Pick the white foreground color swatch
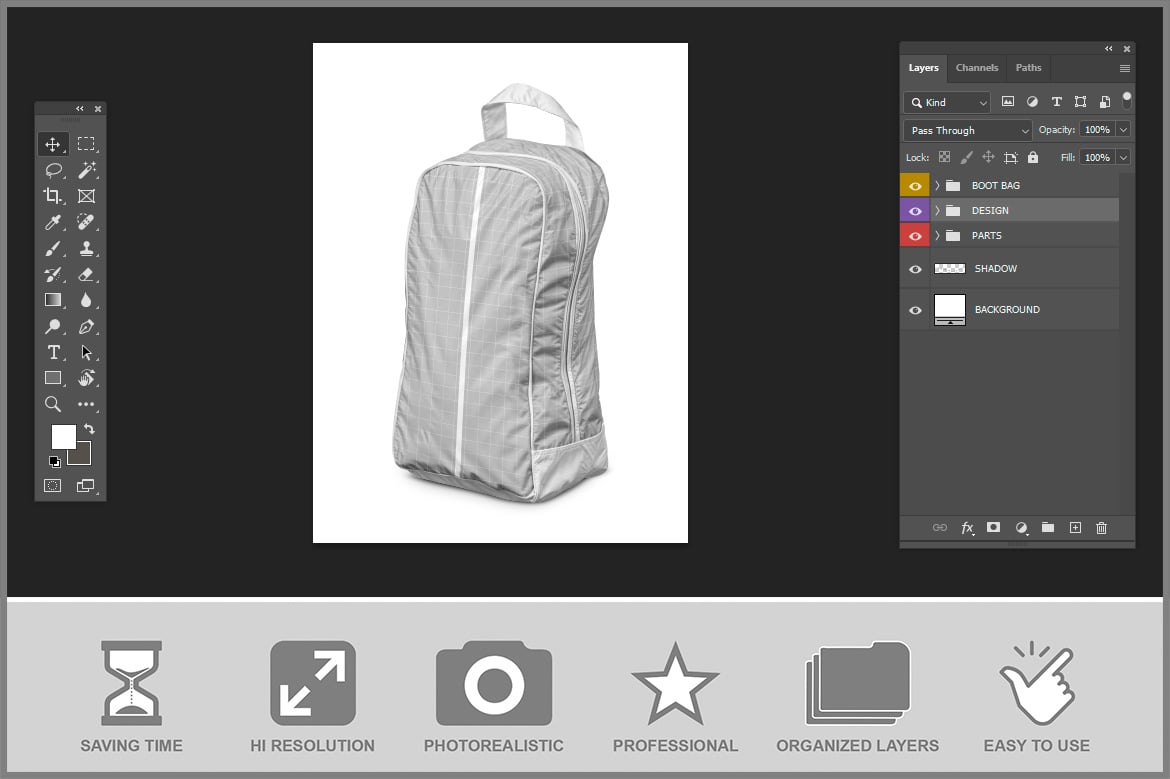 (62, 435)
